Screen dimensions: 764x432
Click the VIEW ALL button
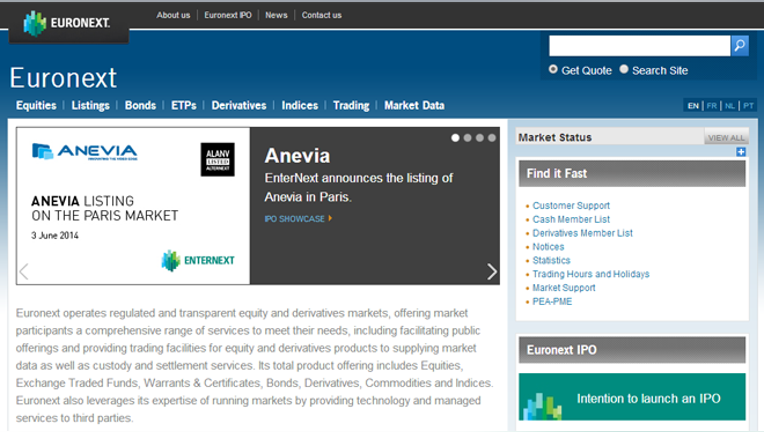point(726,138)
